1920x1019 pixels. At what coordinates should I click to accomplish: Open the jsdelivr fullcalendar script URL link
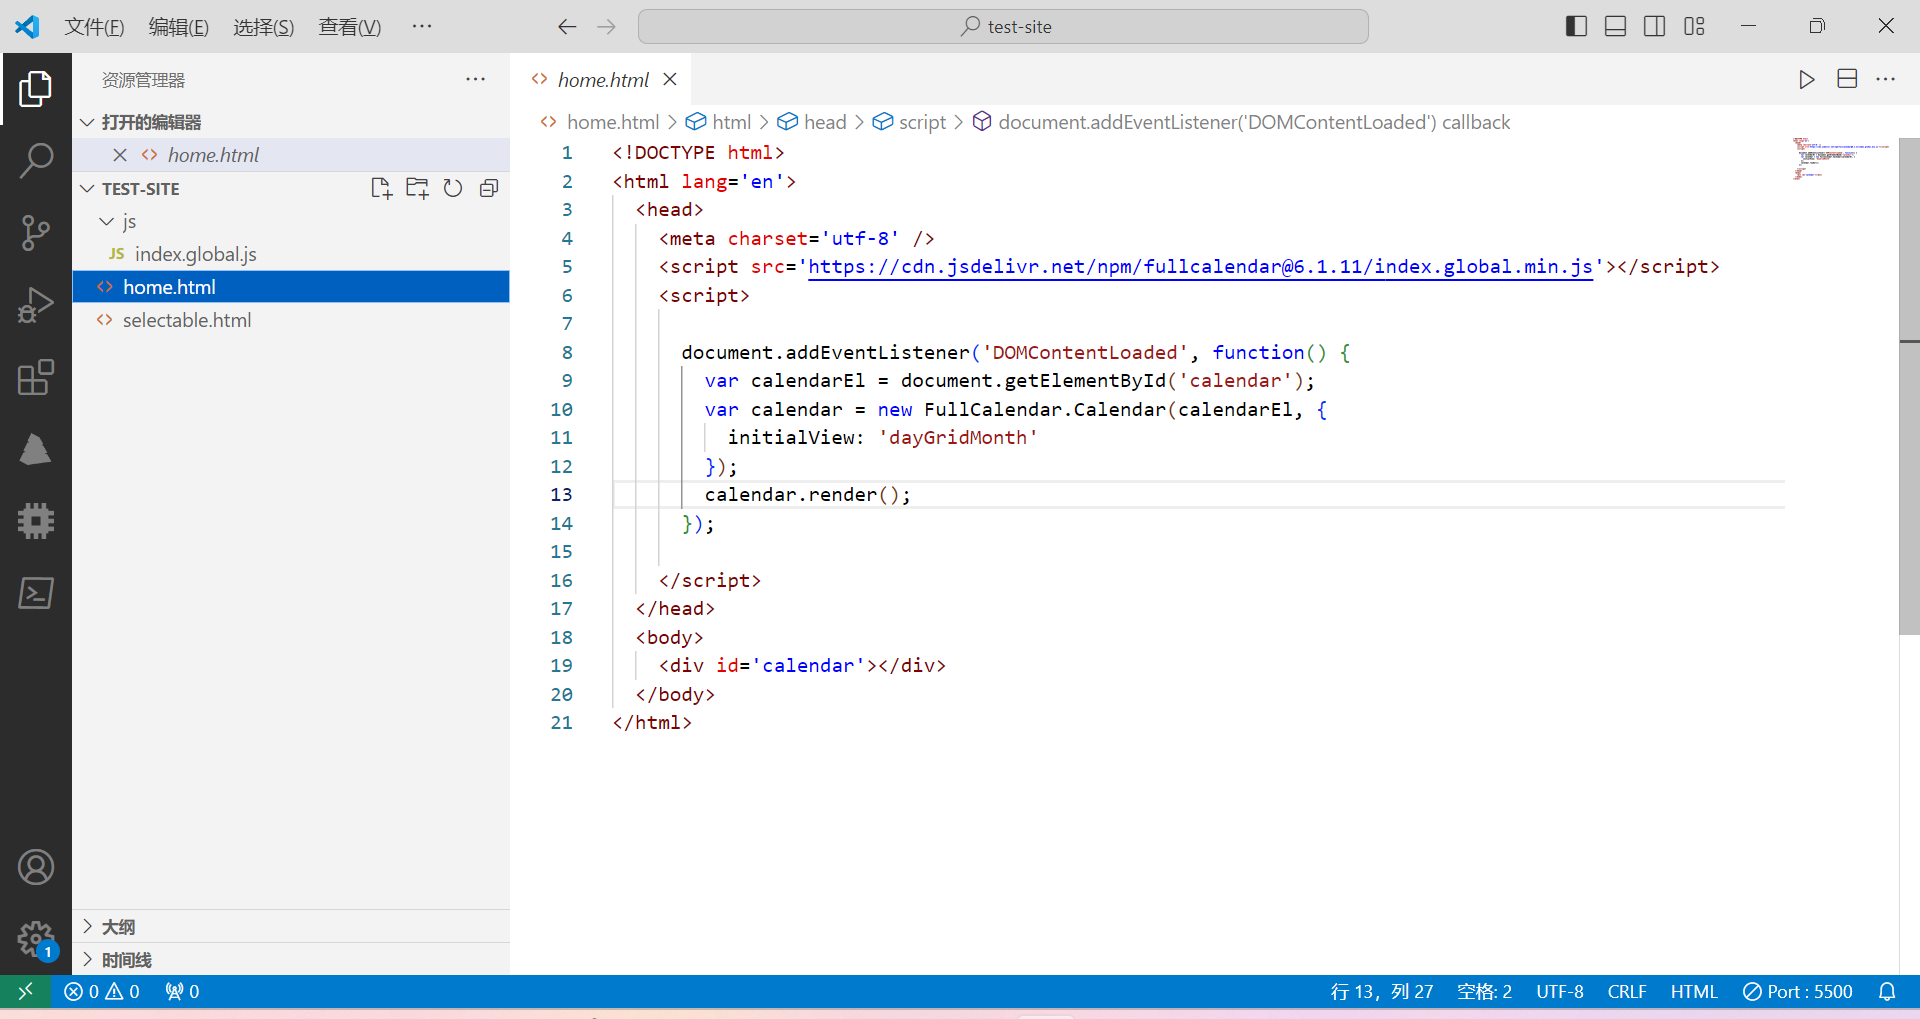[1200, 267]
